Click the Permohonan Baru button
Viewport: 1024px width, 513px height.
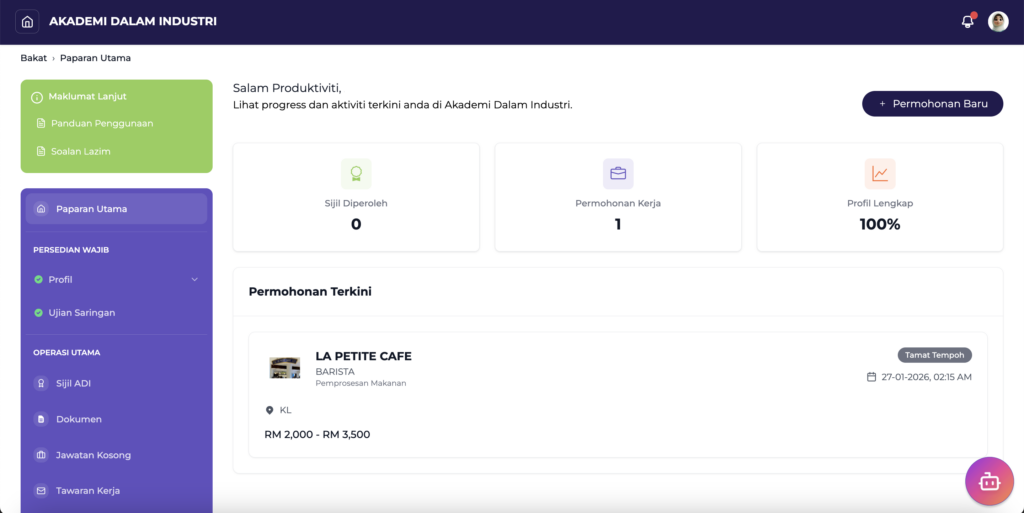[x=932, y=104]
